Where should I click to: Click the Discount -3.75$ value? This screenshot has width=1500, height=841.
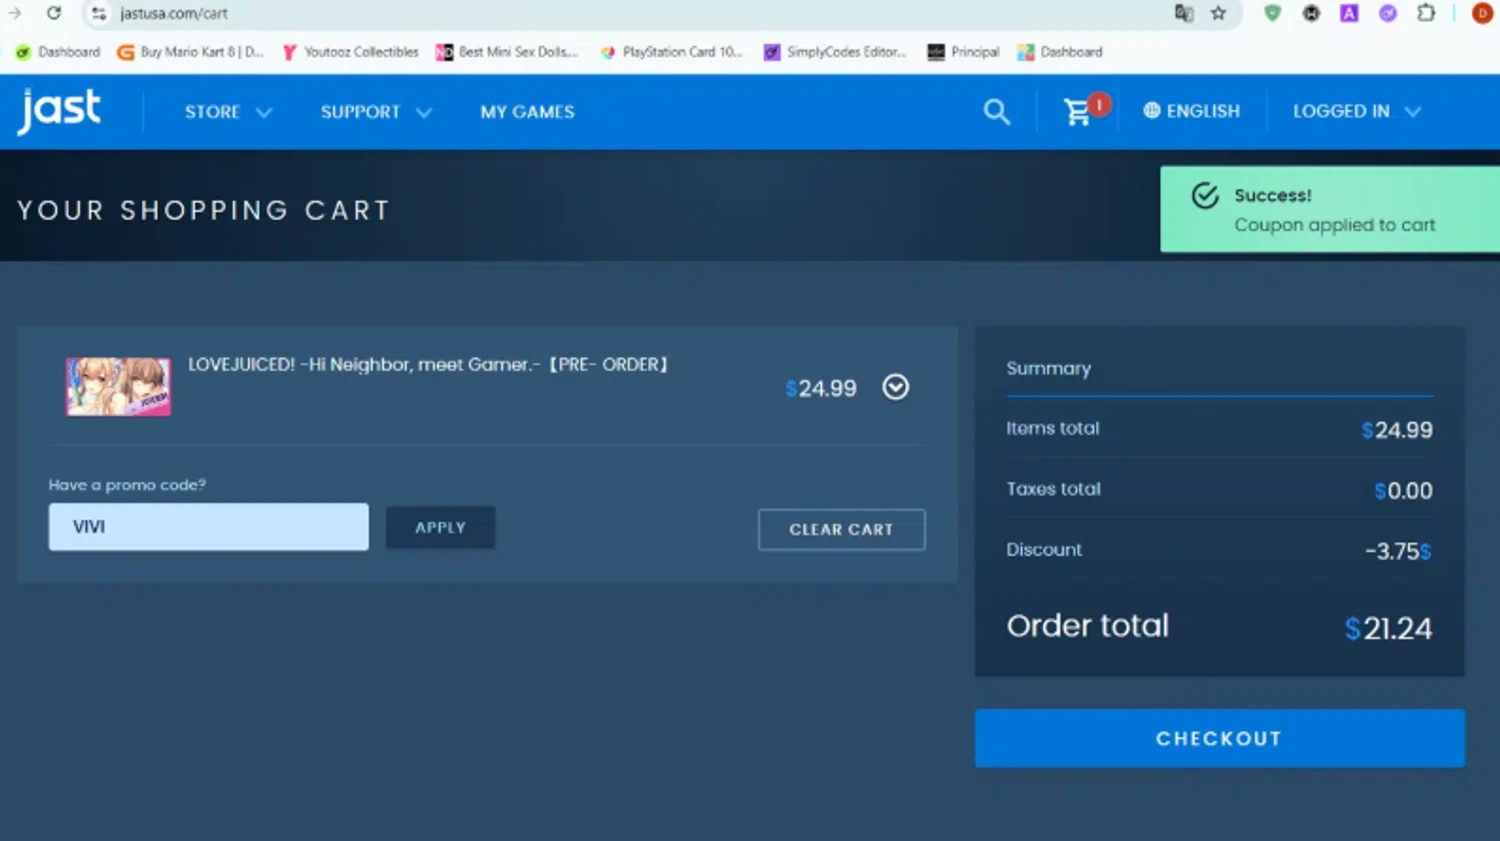pyautogui.click(x=1398, y=551)
